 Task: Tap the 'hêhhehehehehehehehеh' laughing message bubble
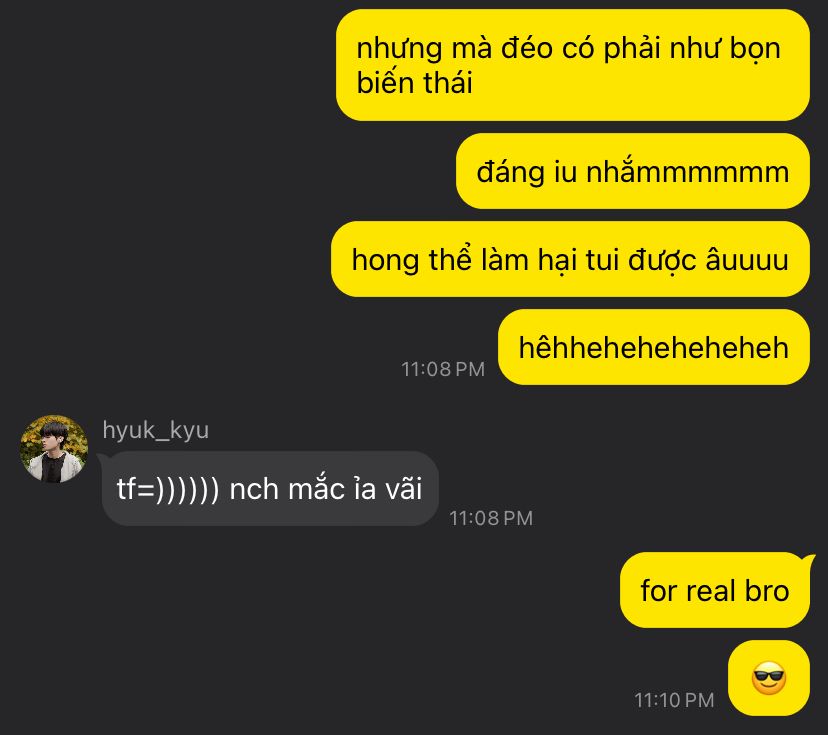coord(654,347)
